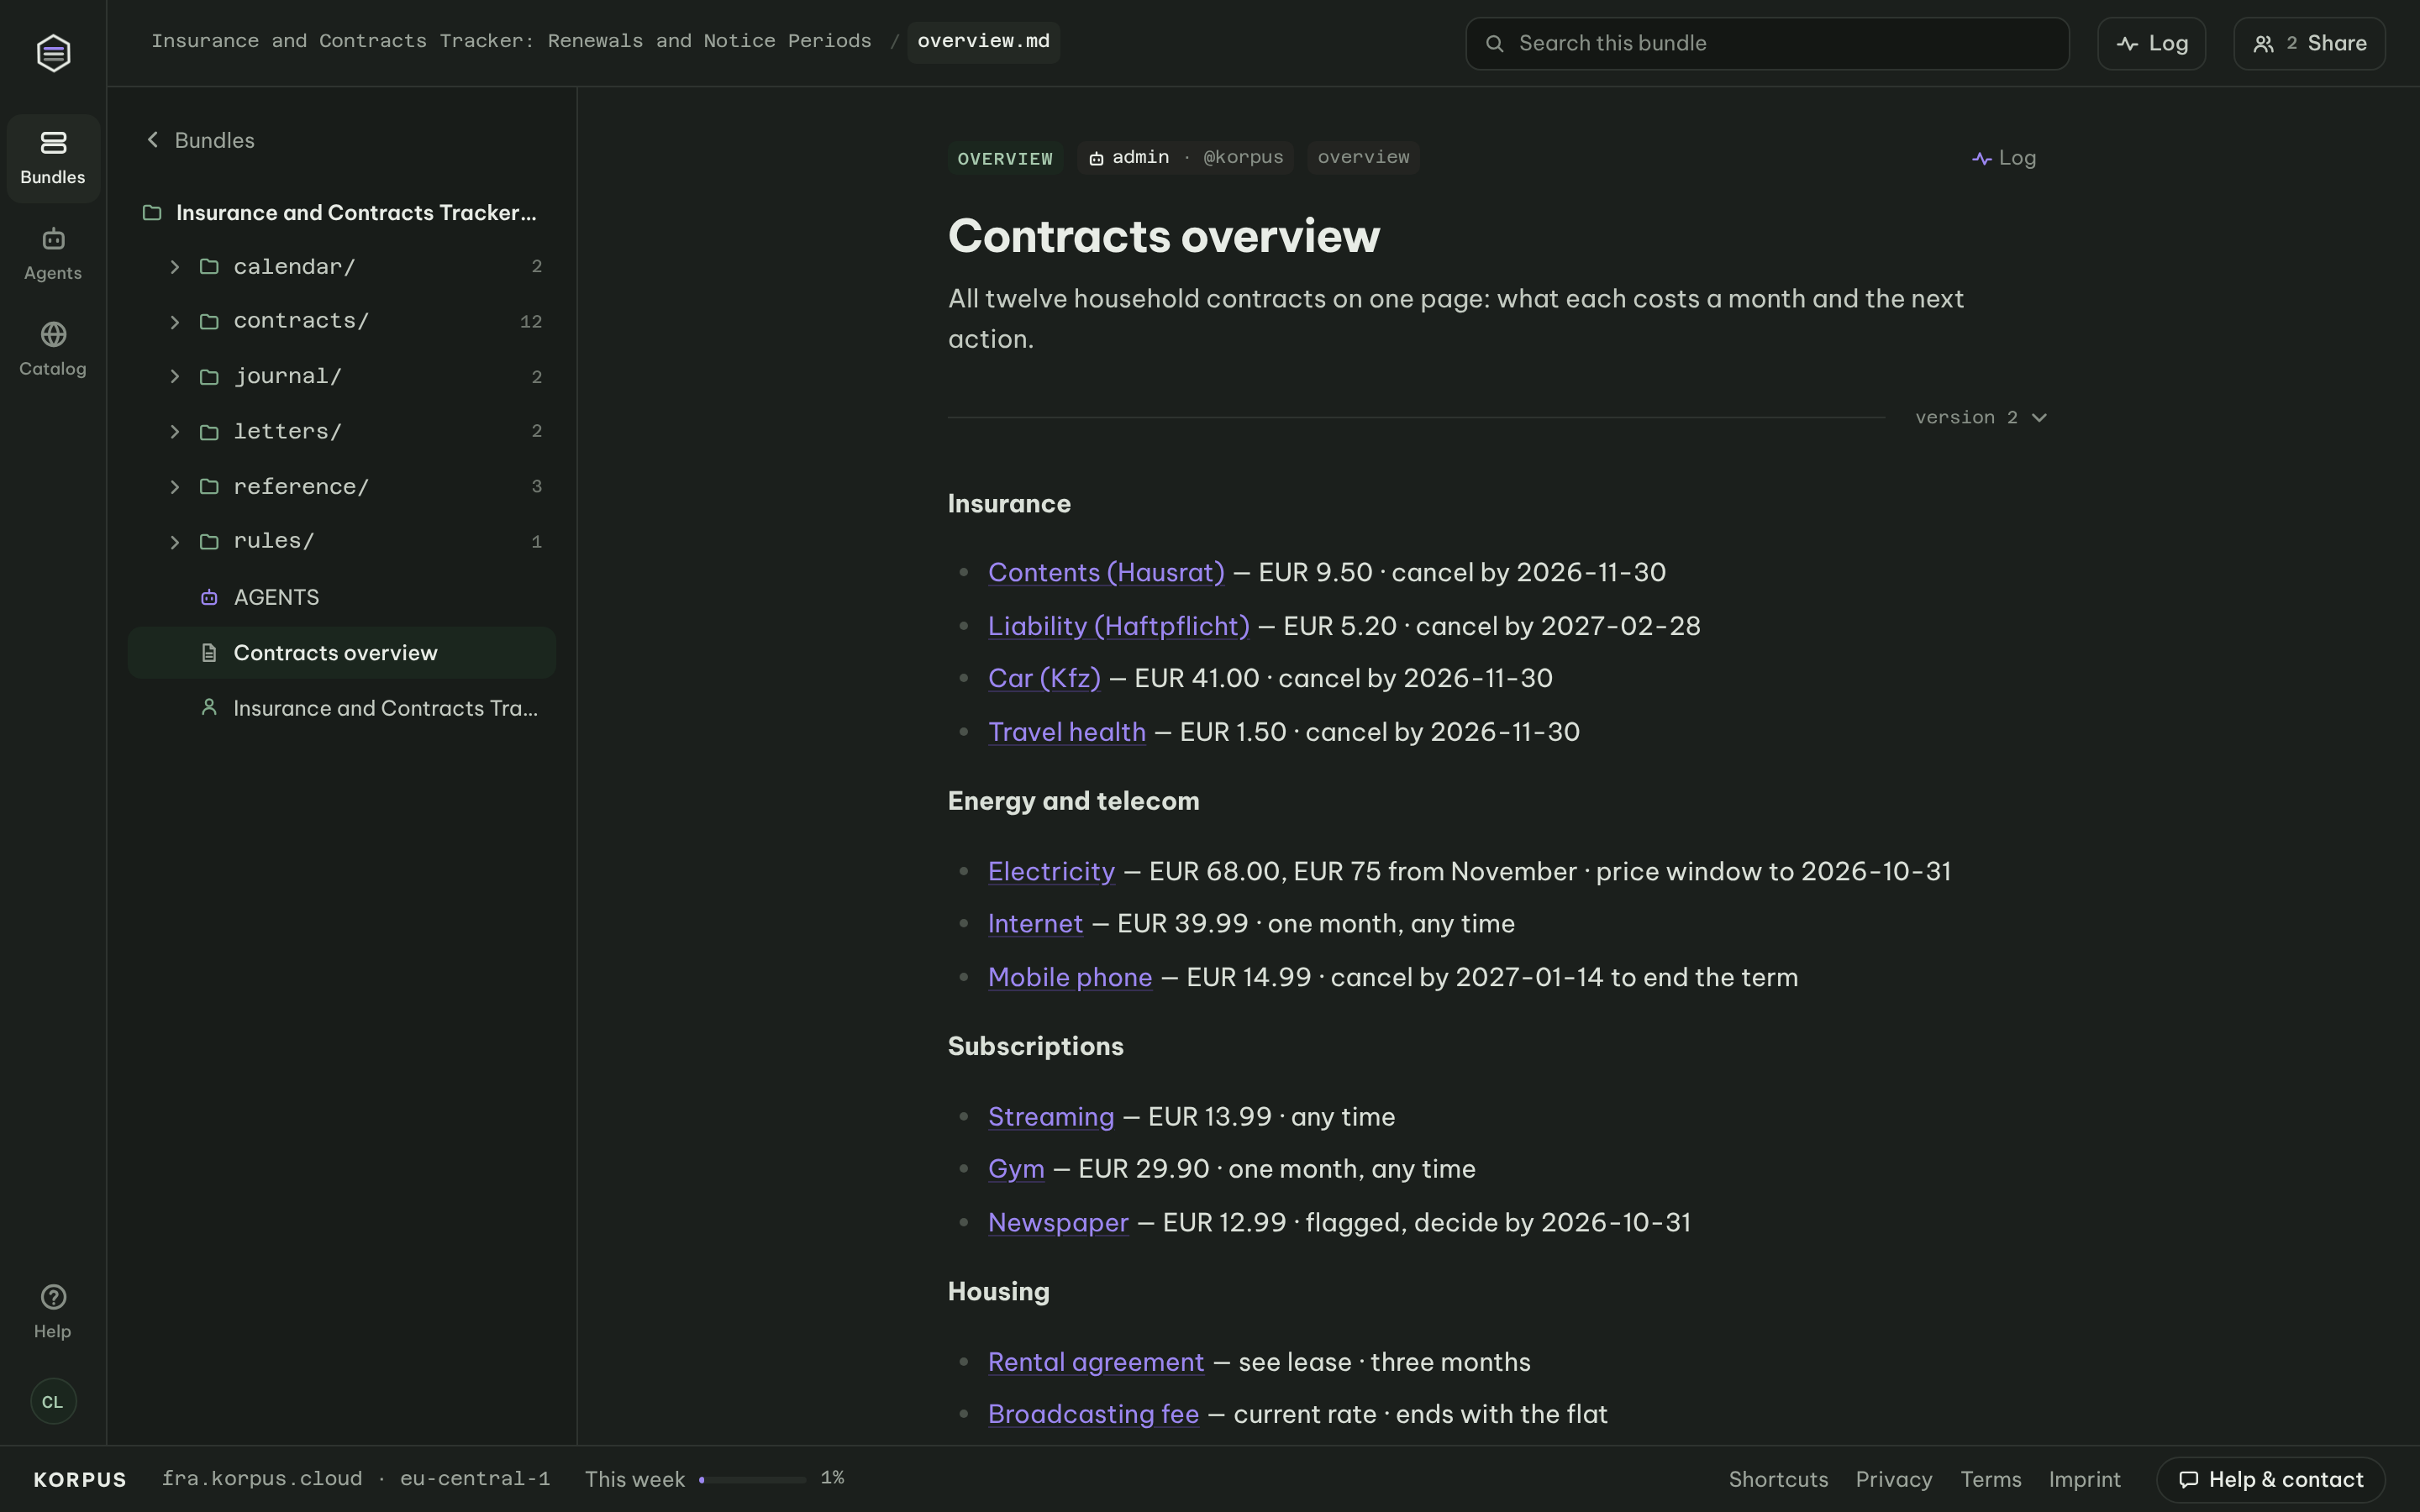
Task: Open the Travel health link
Action: pos(1067,733)
